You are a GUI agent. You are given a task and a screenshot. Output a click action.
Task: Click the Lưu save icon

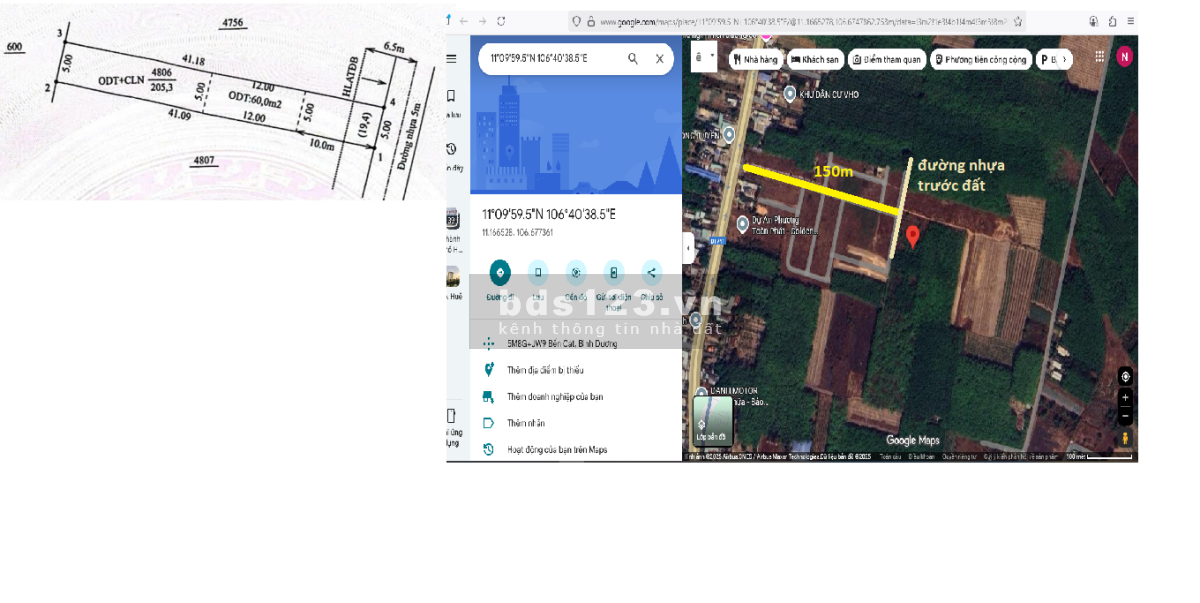[x=538, y=272]
